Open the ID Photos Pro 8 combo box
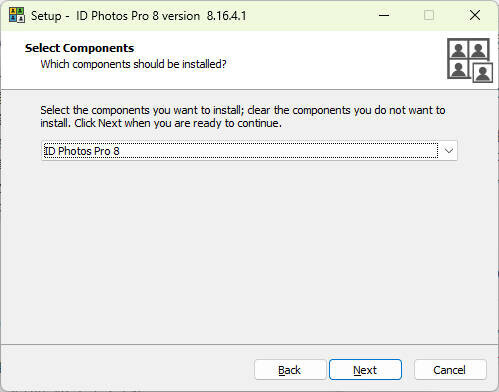 [x=249, y=151]
